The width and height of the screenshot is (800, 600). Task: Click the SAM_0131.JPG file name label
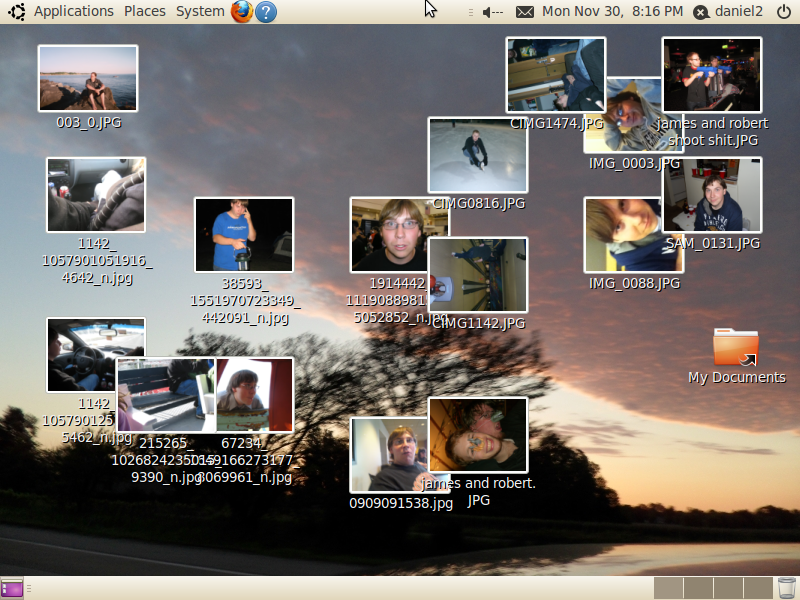(x=713, y=243)
